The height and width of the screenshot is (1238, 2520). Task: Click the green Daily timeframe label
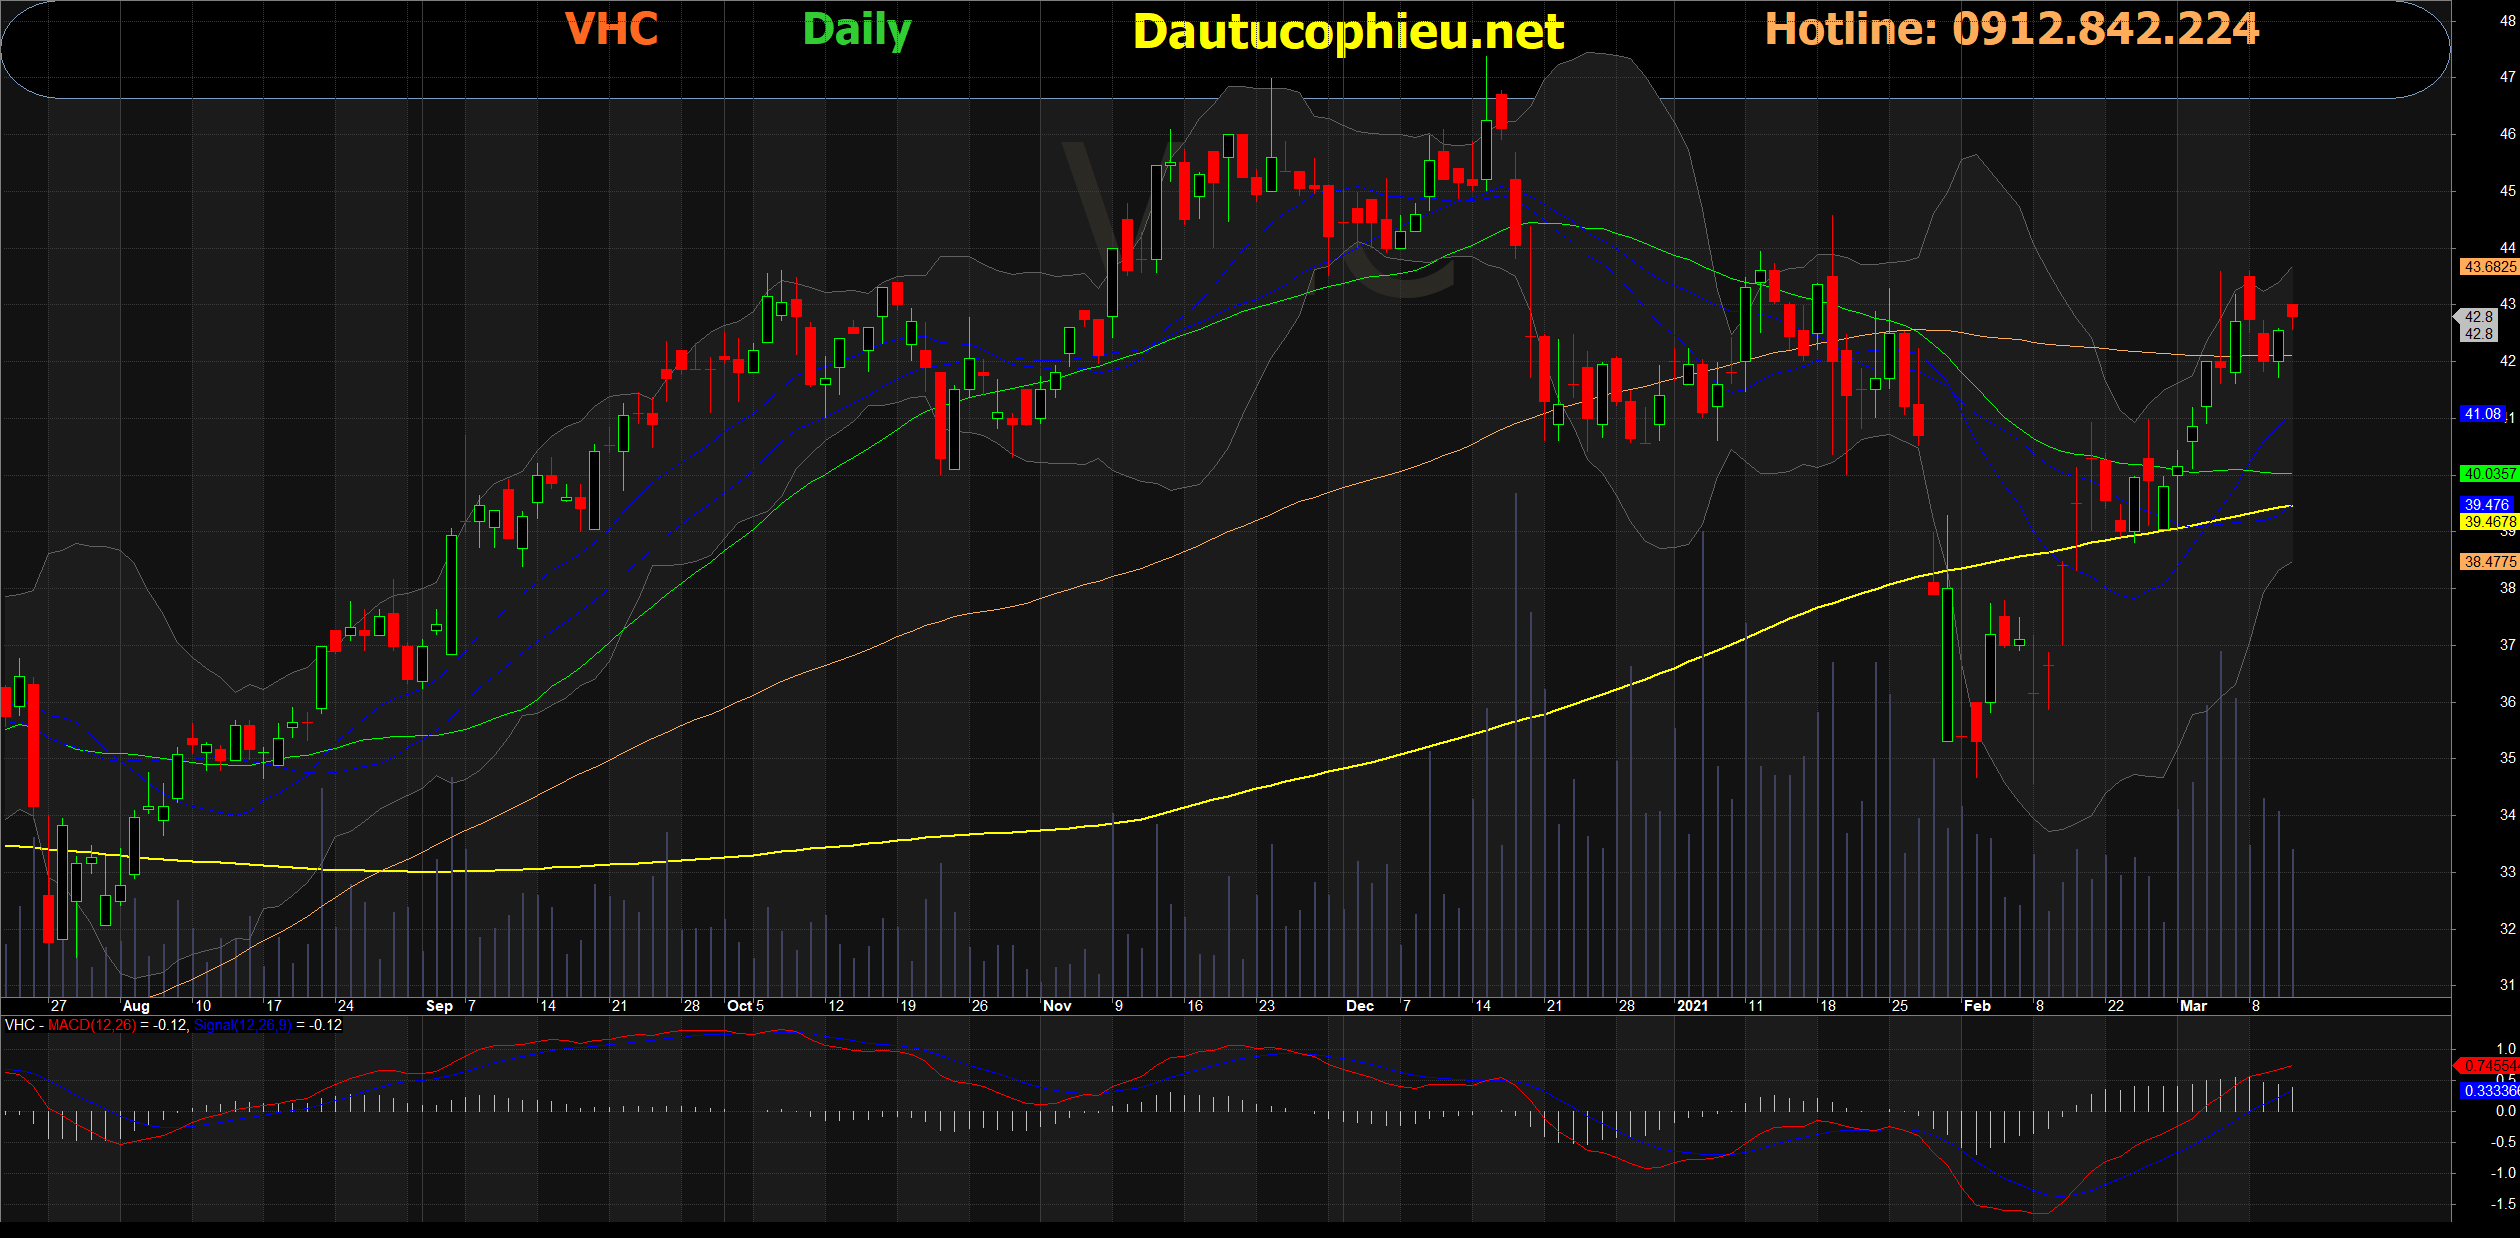click(856, 30)
